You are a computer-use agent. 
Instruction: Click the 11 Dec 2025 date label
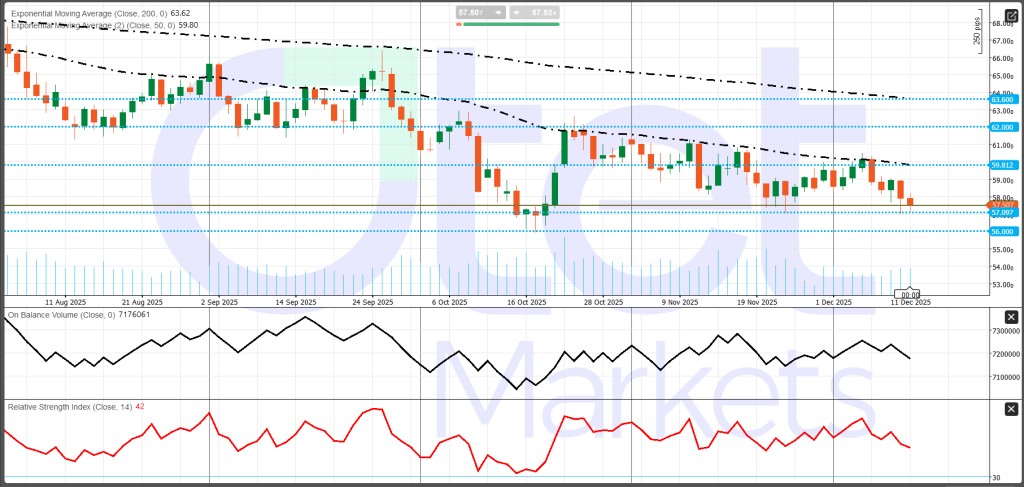pyautogui.click(x=911, y=302)
